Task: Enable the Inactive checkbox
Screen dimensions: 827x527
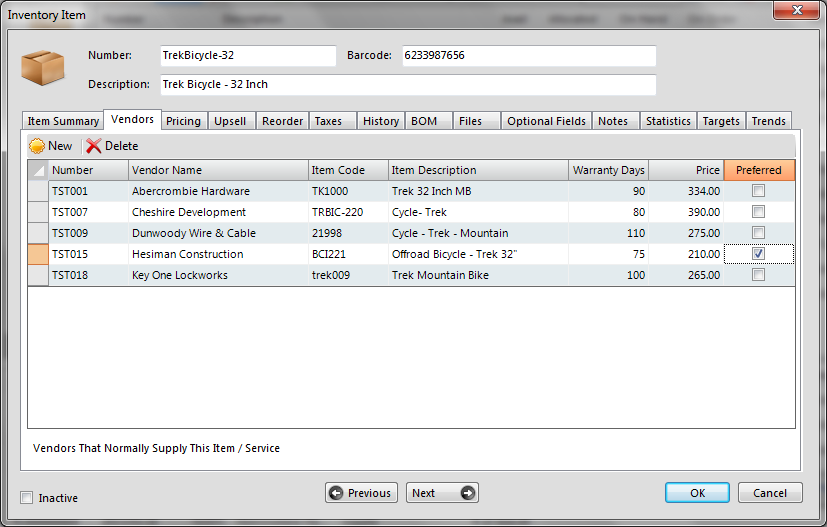Action: pyautogui.click(x=27, y=498)
